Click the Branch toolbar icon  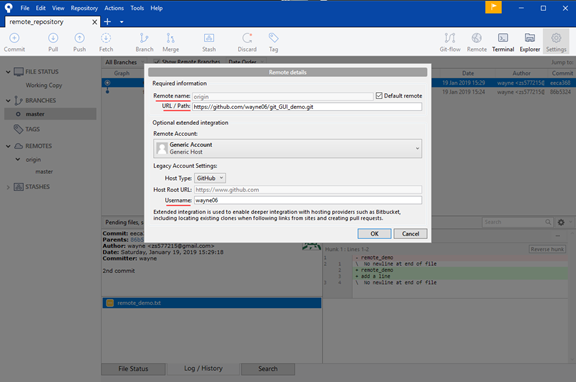coord(144,42)
